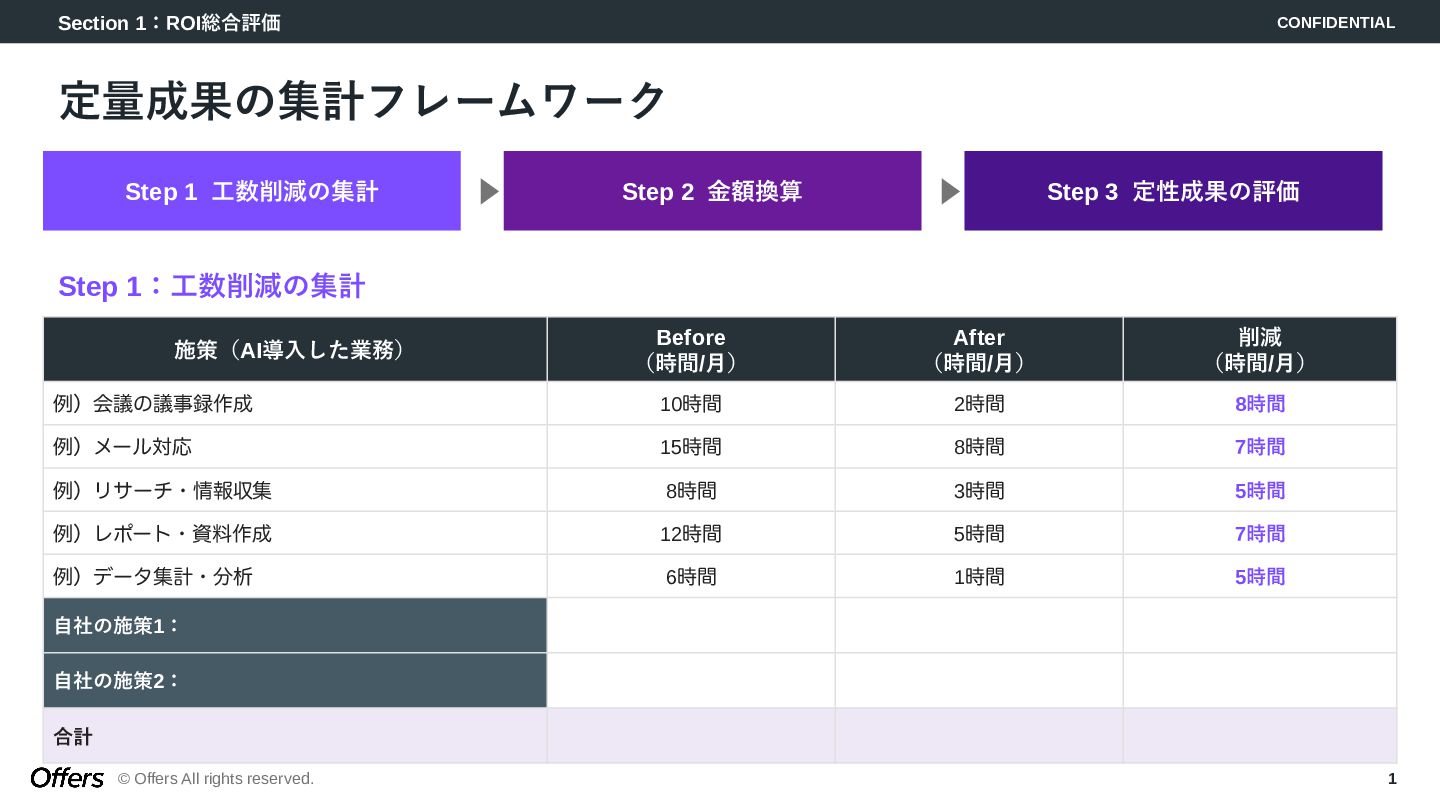Click the © Offers All rights reserved text
The image size is (1440, 810).
click(x=216, y=779)
